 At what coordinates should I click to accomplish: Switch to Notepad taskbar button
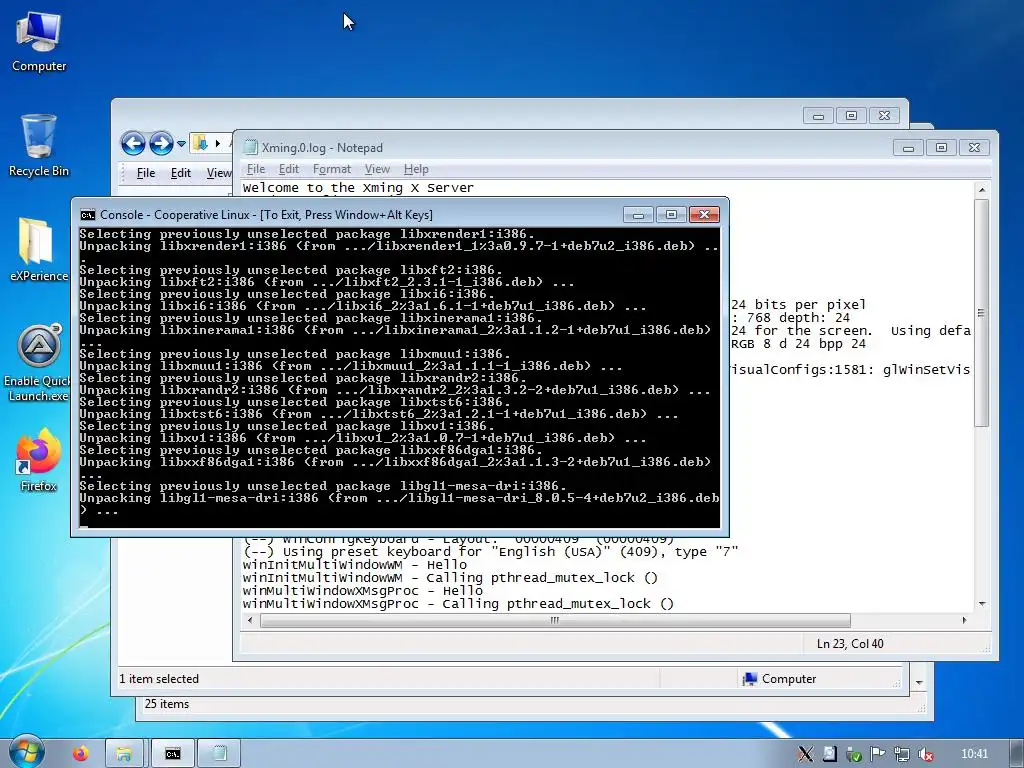[219, 754]
